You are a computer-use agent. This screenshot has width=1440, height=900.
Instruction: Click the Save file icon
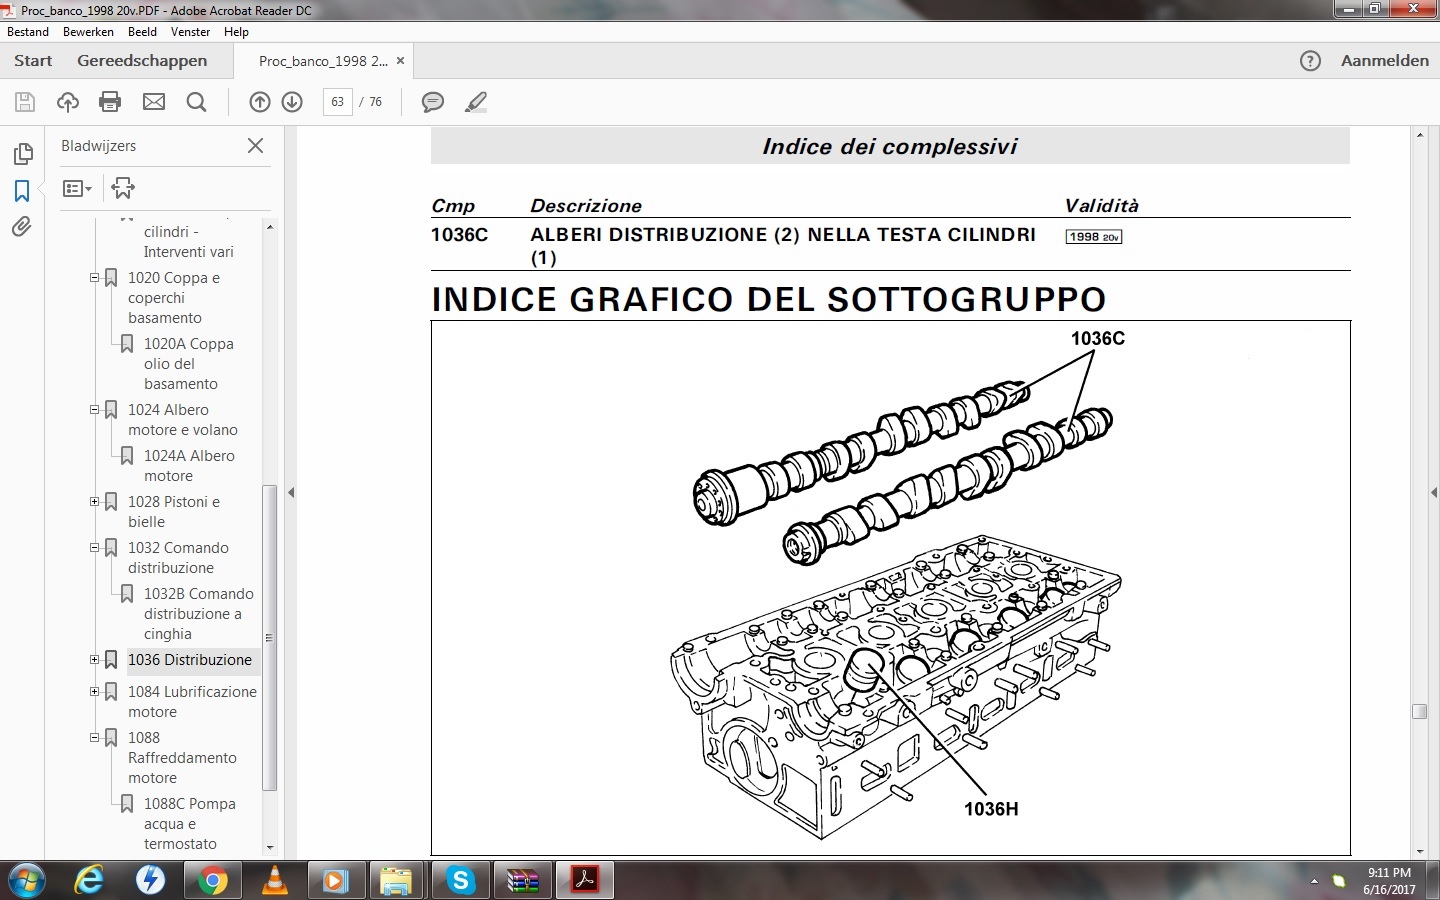click(x=25, y=102)
